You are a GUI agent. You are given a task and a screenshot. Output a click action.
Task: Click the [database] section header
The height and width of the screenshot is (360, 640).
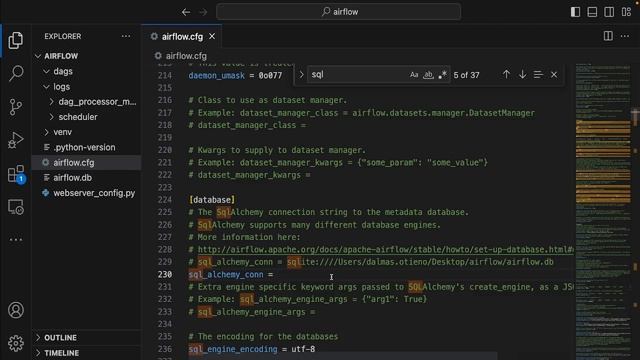212,200
